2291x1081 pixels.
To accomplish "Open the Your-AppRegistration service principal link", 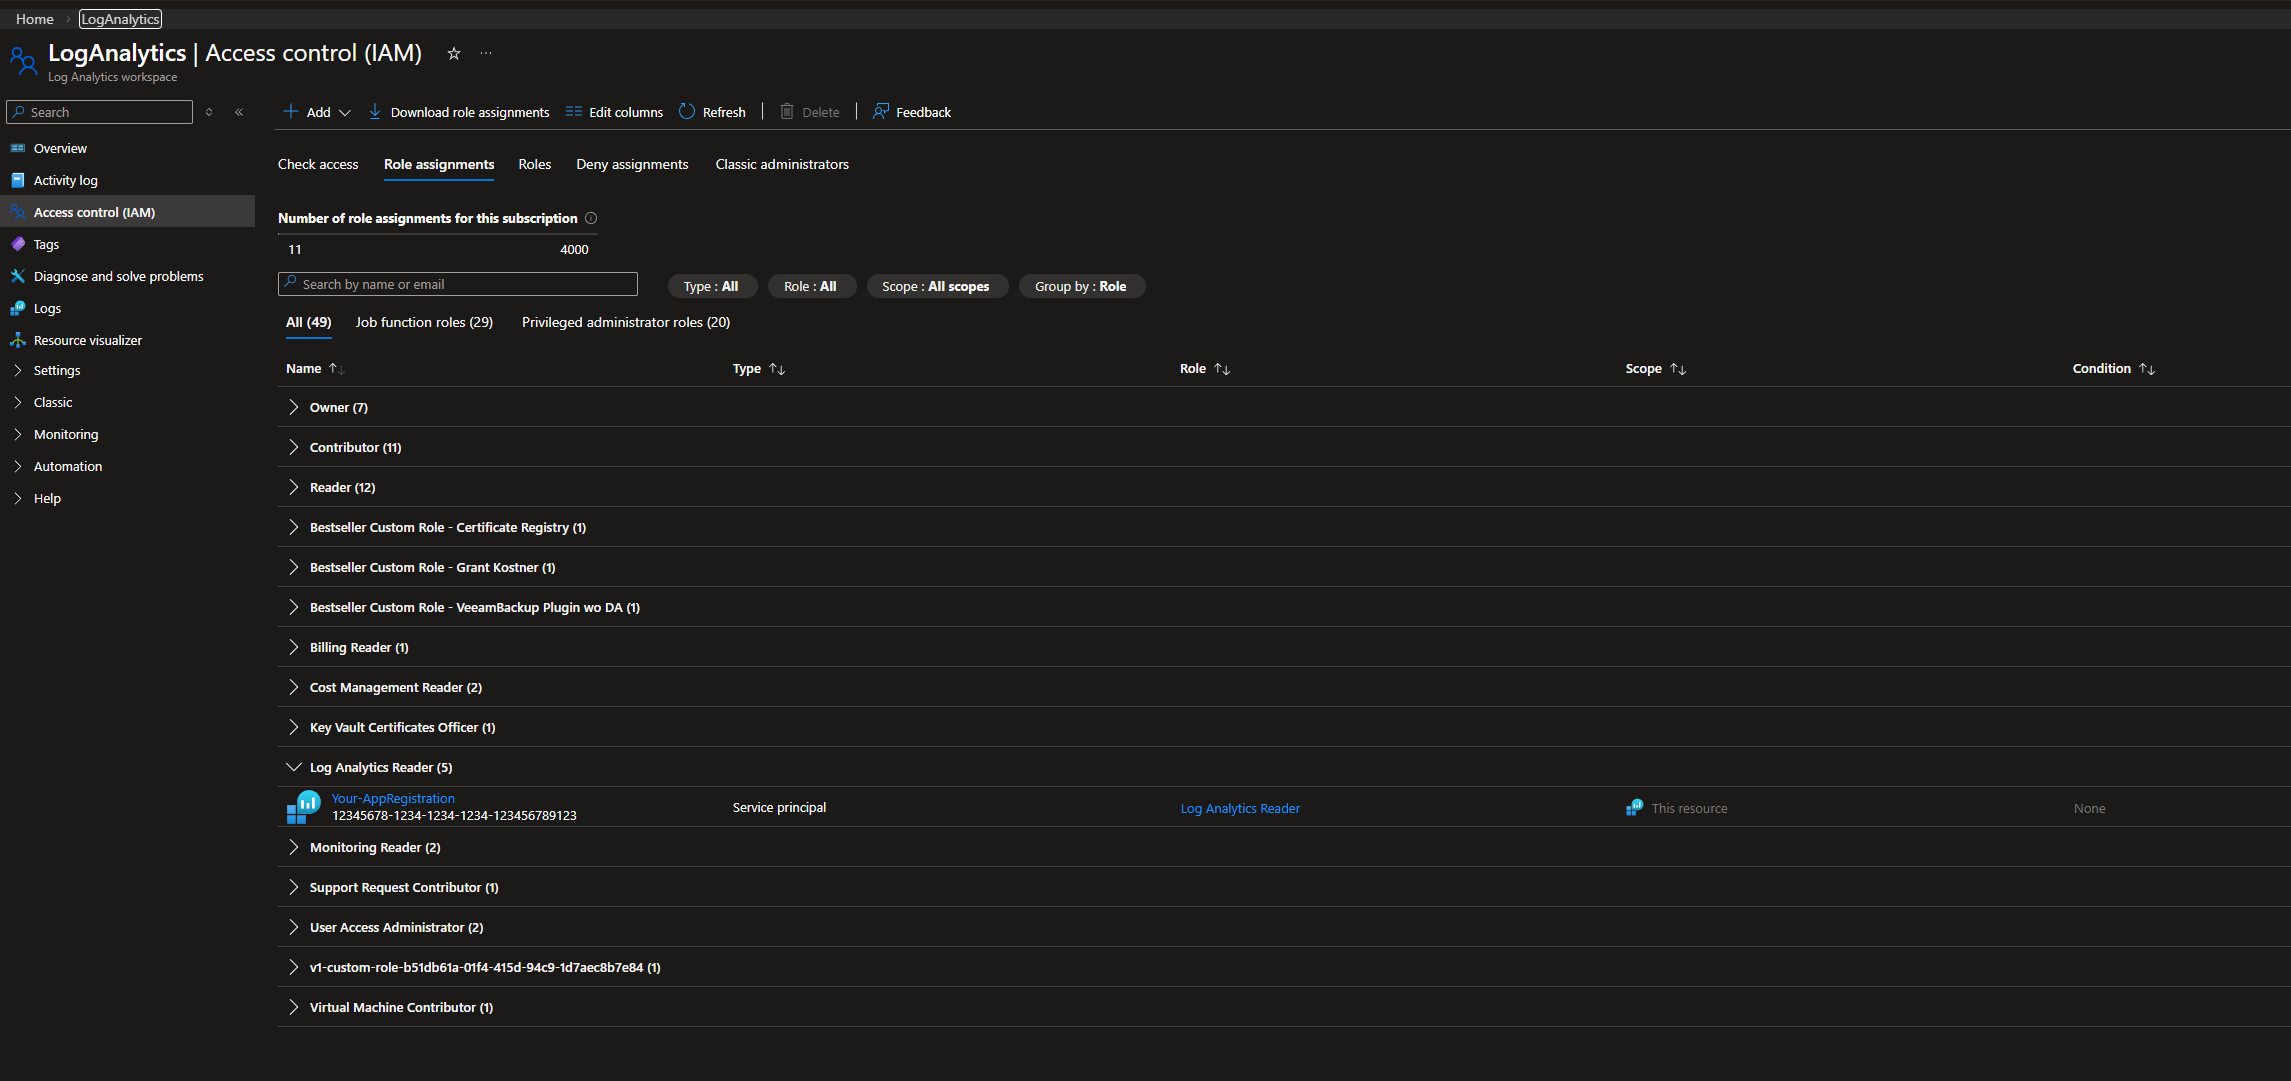I will (x=393, y=798).
